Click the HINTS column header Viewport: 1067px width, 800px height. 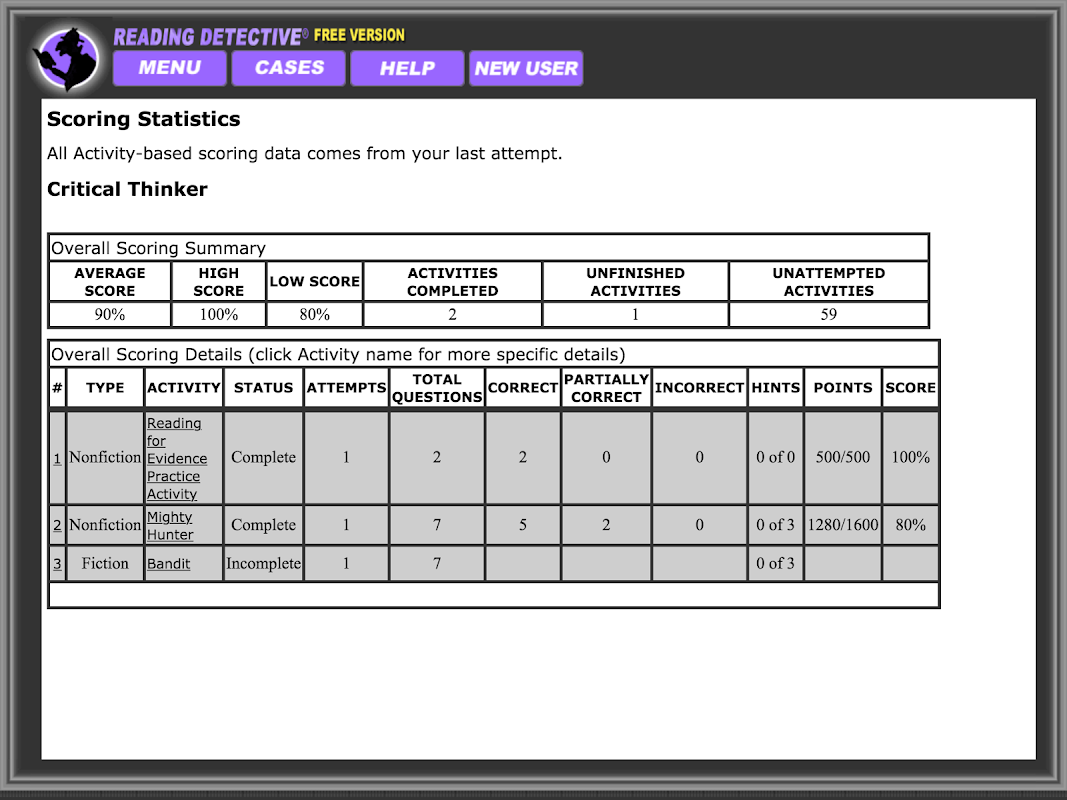click(775, 388)
